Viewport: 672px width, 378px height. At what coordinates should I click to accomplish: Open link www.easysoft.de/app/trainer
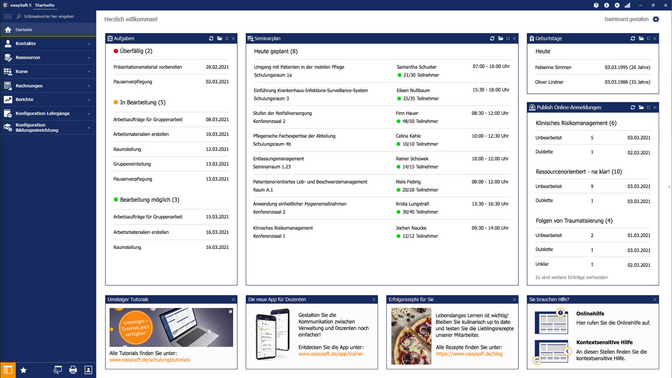331,354
